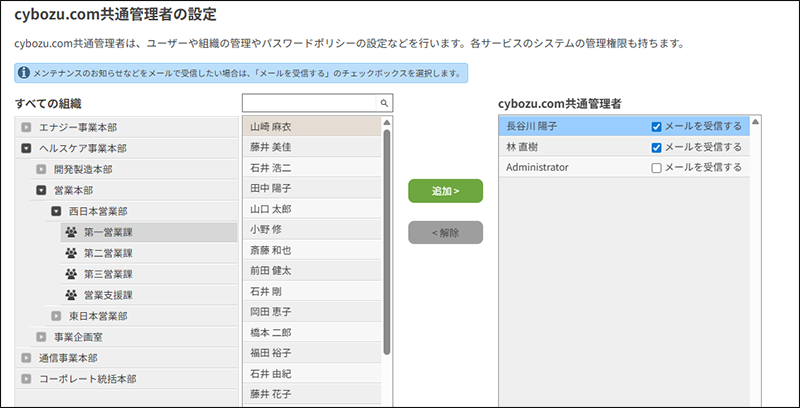Screen dimensions: 800x408
Task: Select administrator 長谷川 陽子
Action: click(624, 126)
